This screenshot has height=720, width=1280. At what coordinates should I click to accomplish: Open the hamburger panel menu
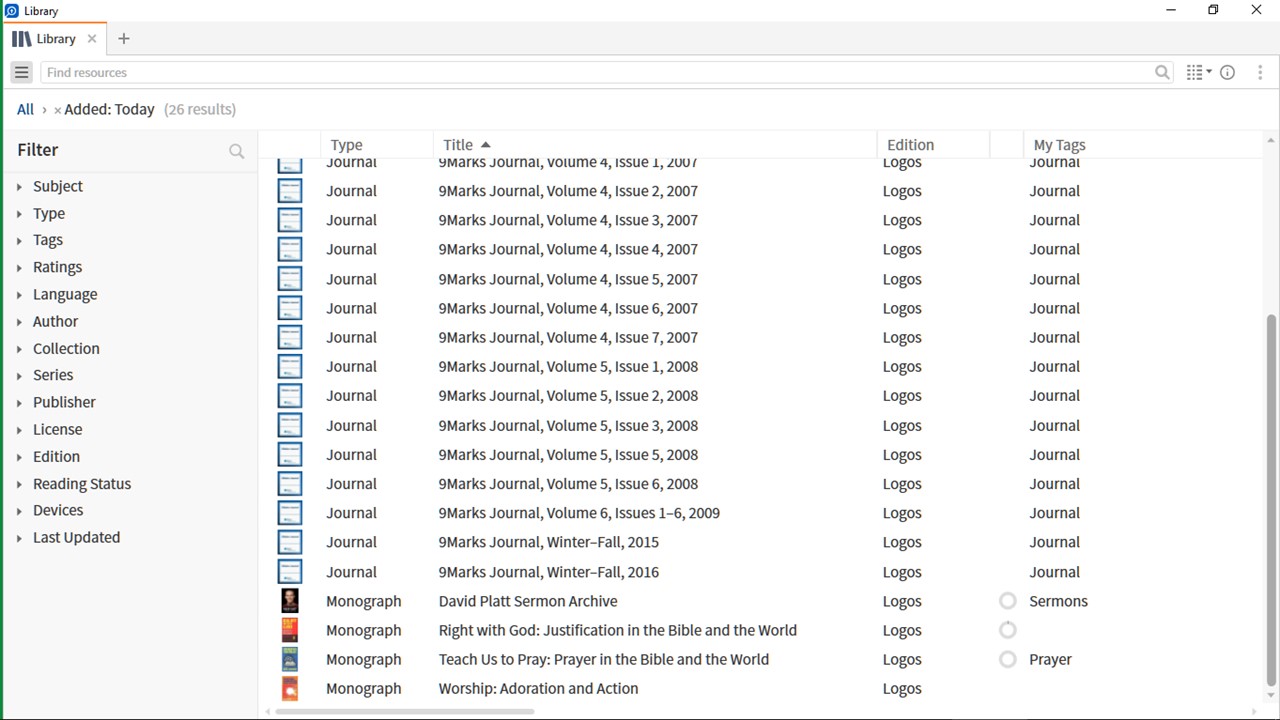tap(21, 72)
